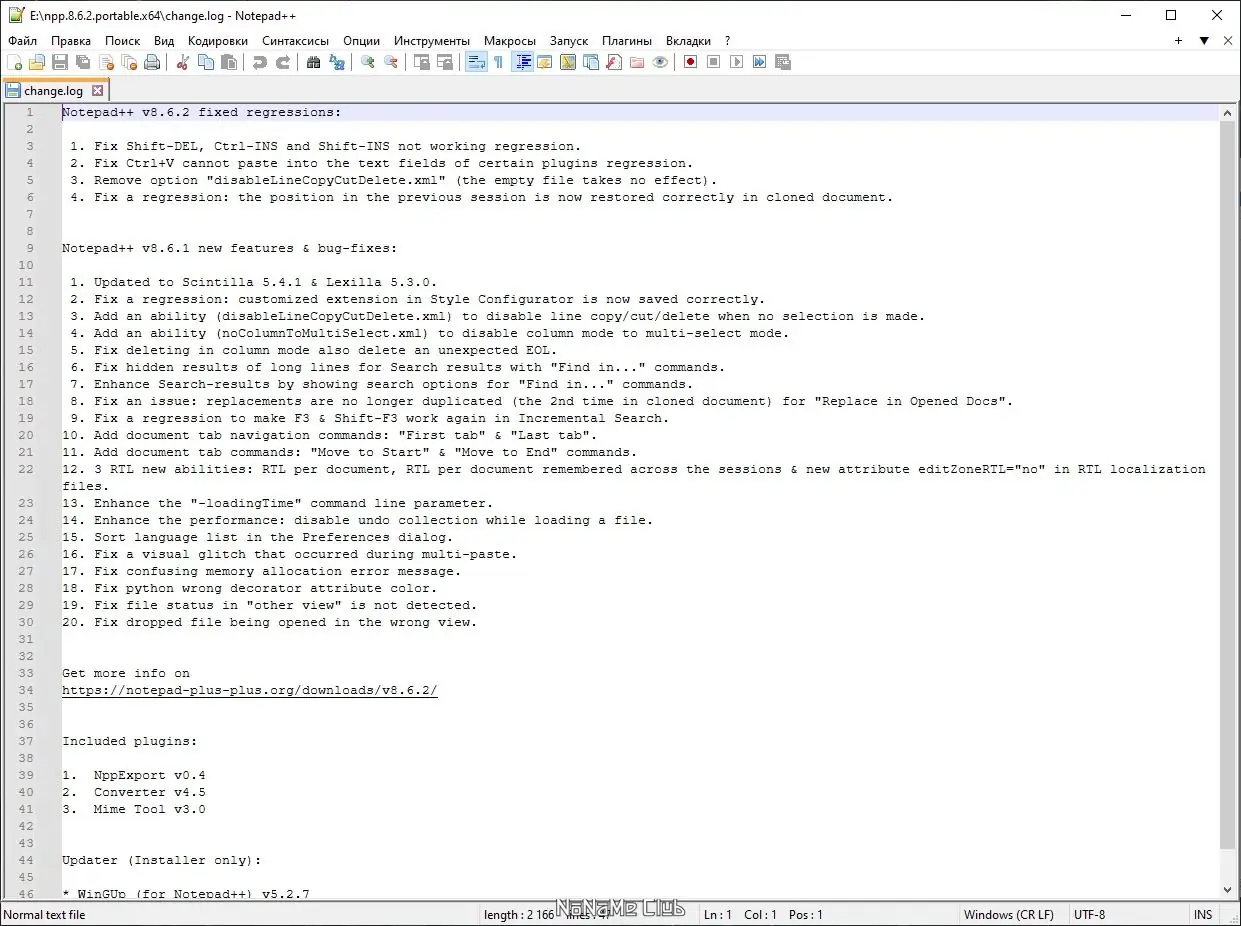Click the Save All toolbar icon
Viewport: 1241px width, 926px height.
(x=83, y=62)
